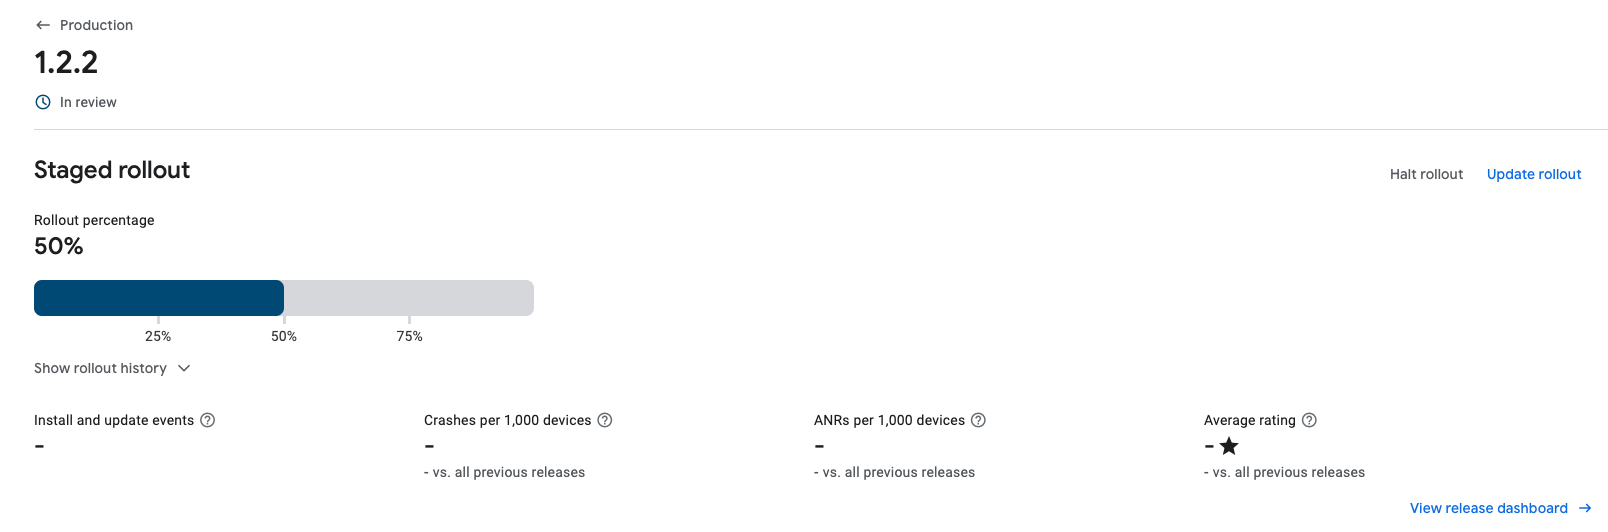Go back to Production
Image resolution: width=1608 pixels, height=532 pixels.
pyautogui.click(x=96, y=25)
